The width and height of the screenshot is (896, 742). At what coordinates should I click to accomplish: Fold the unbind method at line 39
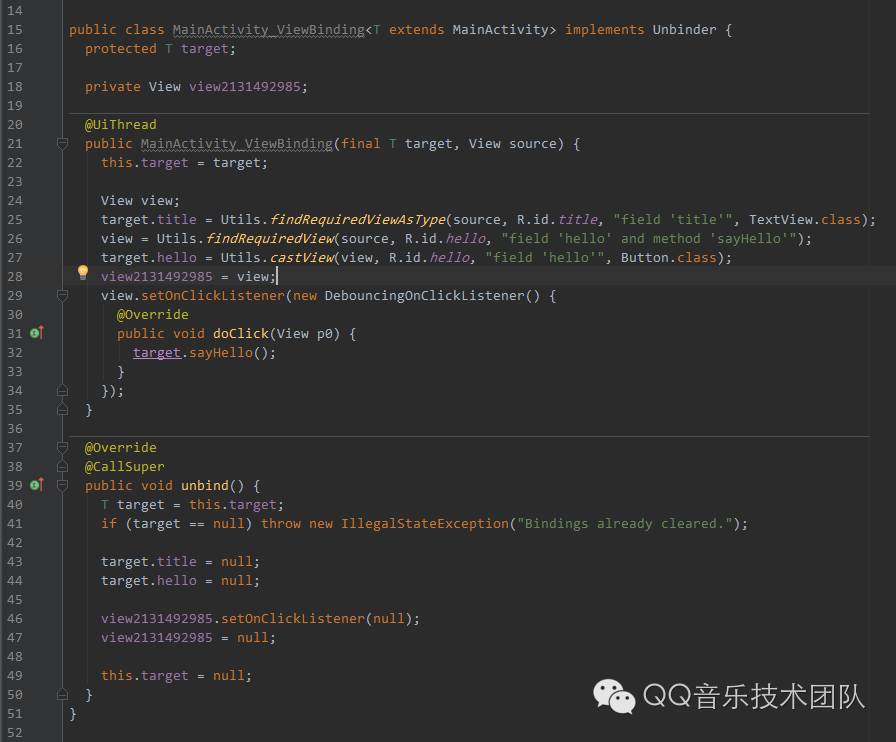tap(62, 485)
